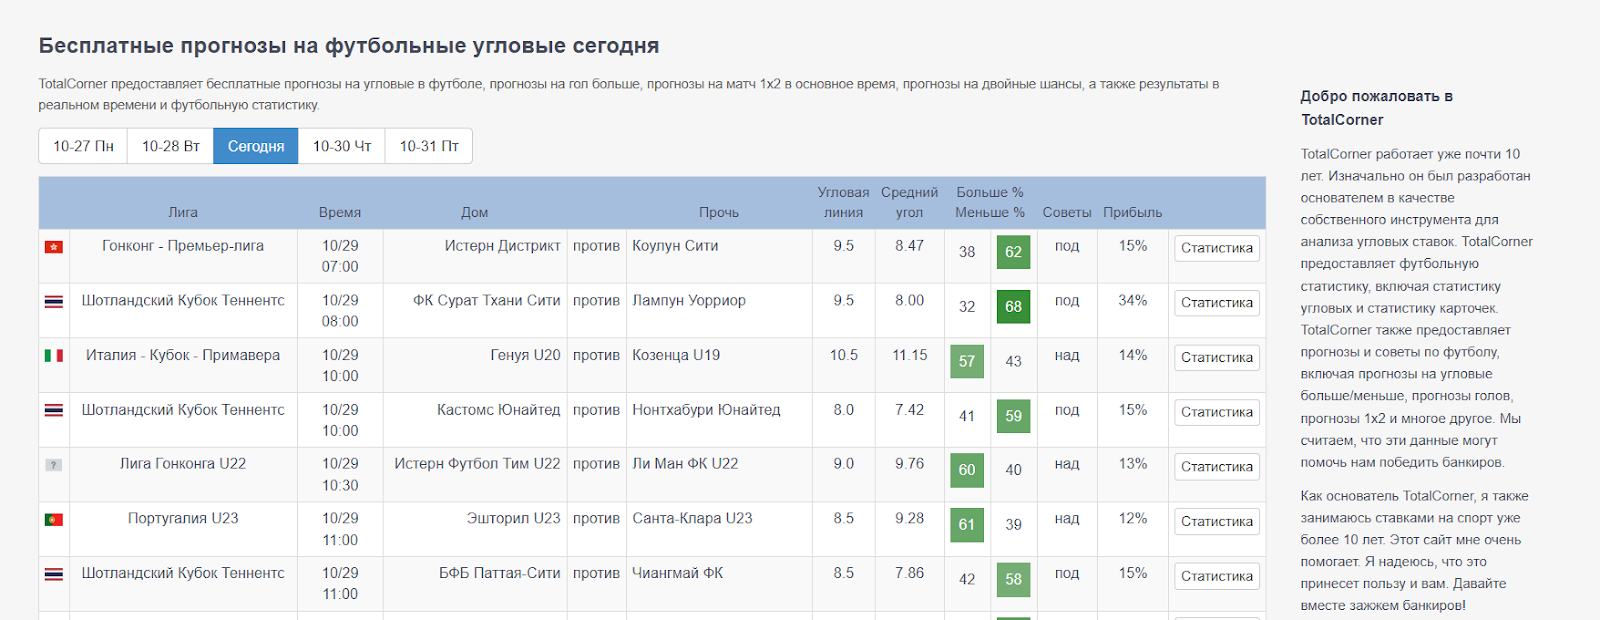
Task: Click away team Чиангмай ФК
Action: [x=677, y=573]
